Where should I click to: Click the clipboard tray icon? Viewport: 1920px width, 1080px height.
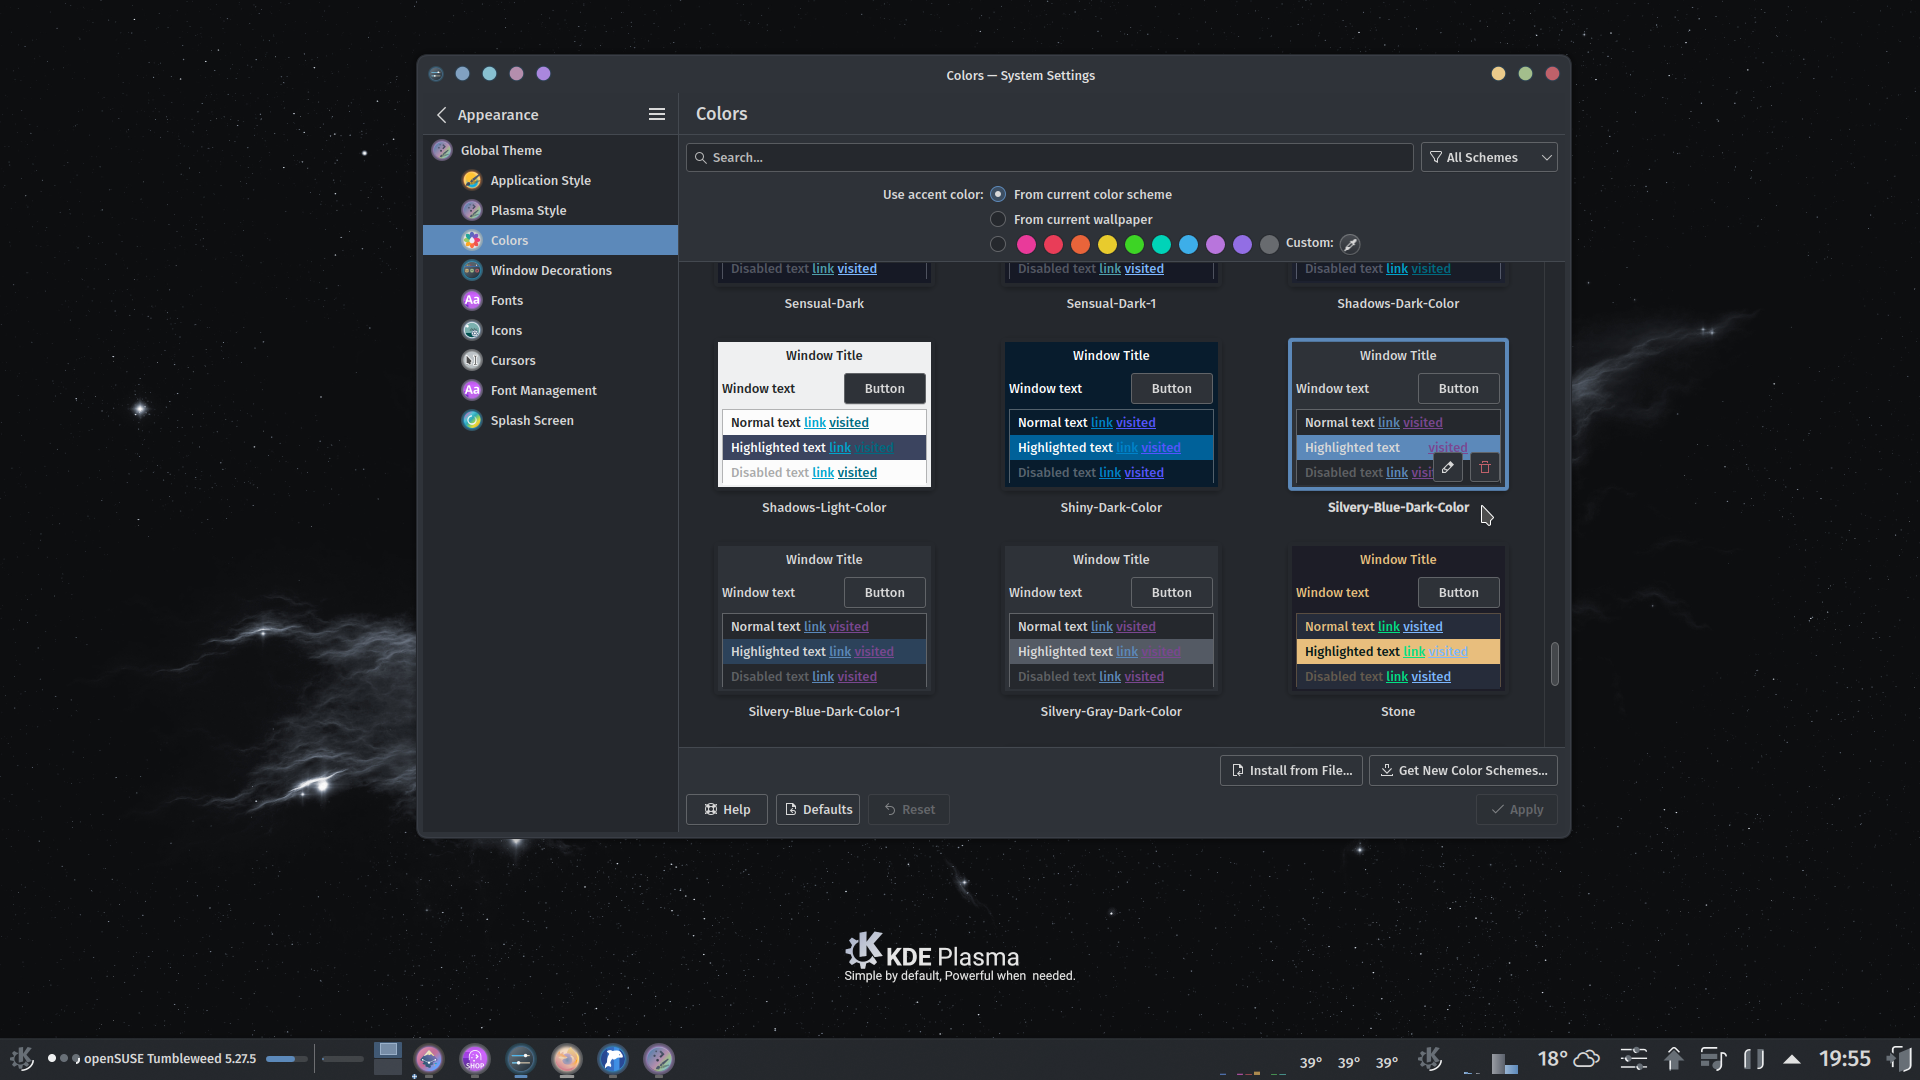click(x=1753, y=1059)
